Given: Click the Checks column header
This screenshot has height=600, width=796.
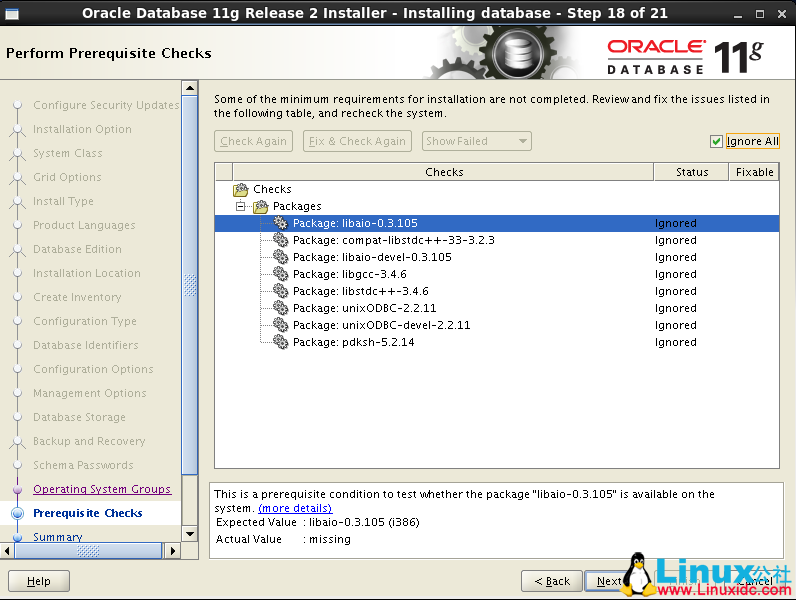Looking at the screenshot, I should click(x=444, y=172).
